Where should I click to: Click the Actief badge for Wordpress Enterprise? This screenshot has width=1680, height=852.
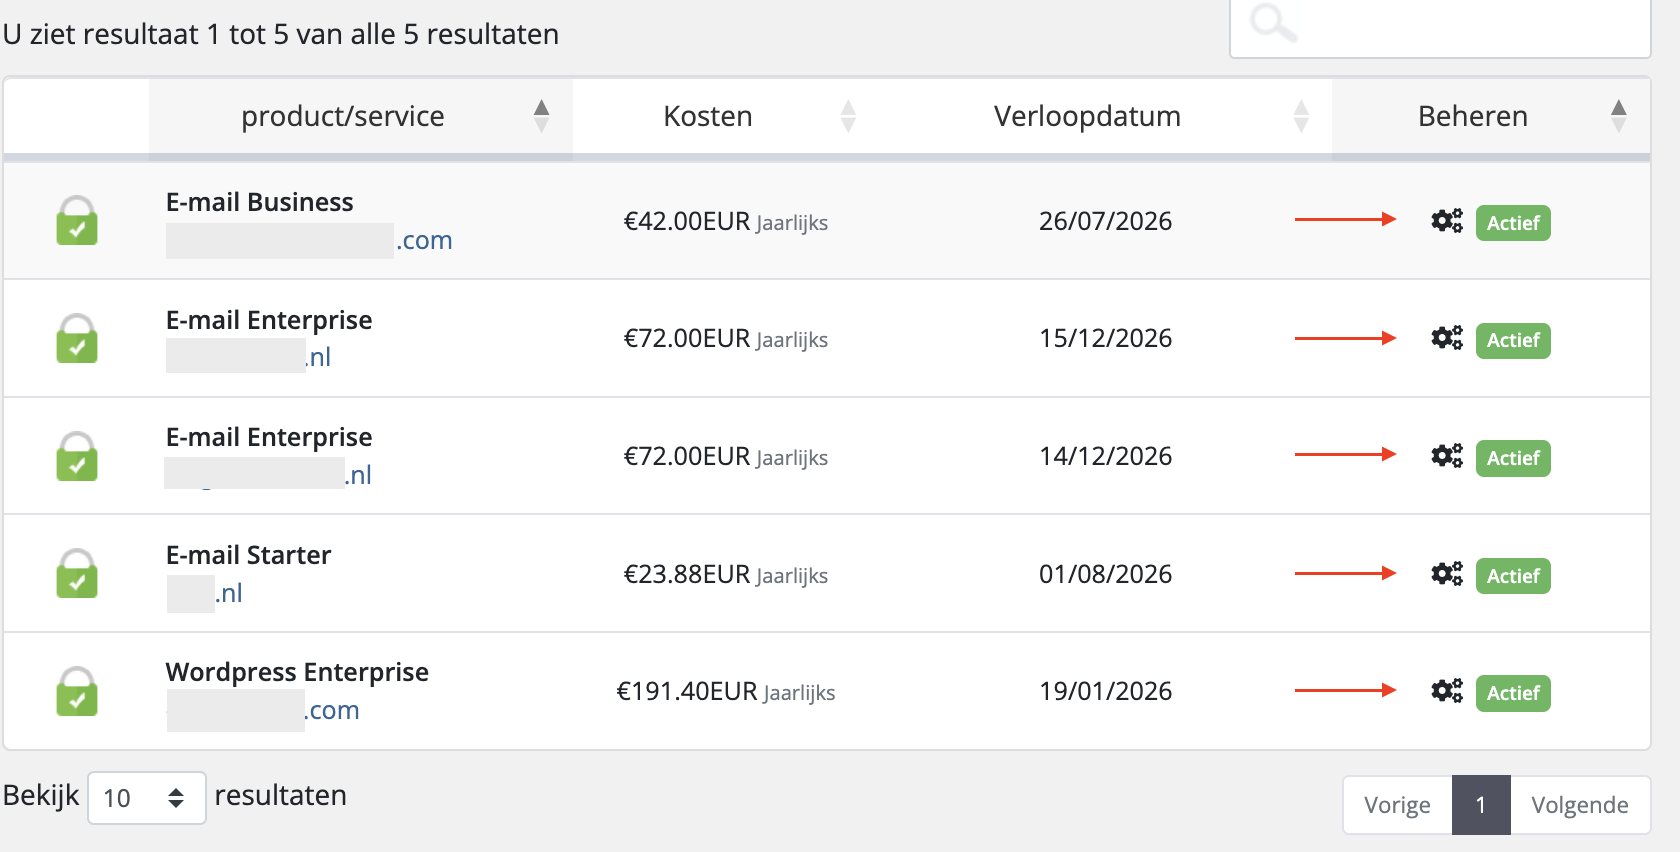coord(1512,693)
